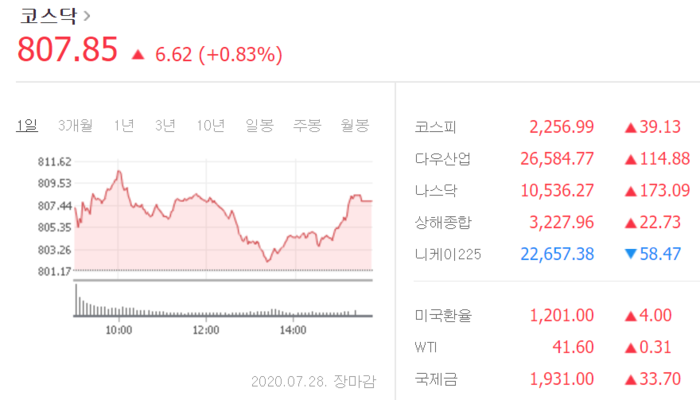Select the 1일 chart tab
This screenshot has height=400, width=700.
27,125
